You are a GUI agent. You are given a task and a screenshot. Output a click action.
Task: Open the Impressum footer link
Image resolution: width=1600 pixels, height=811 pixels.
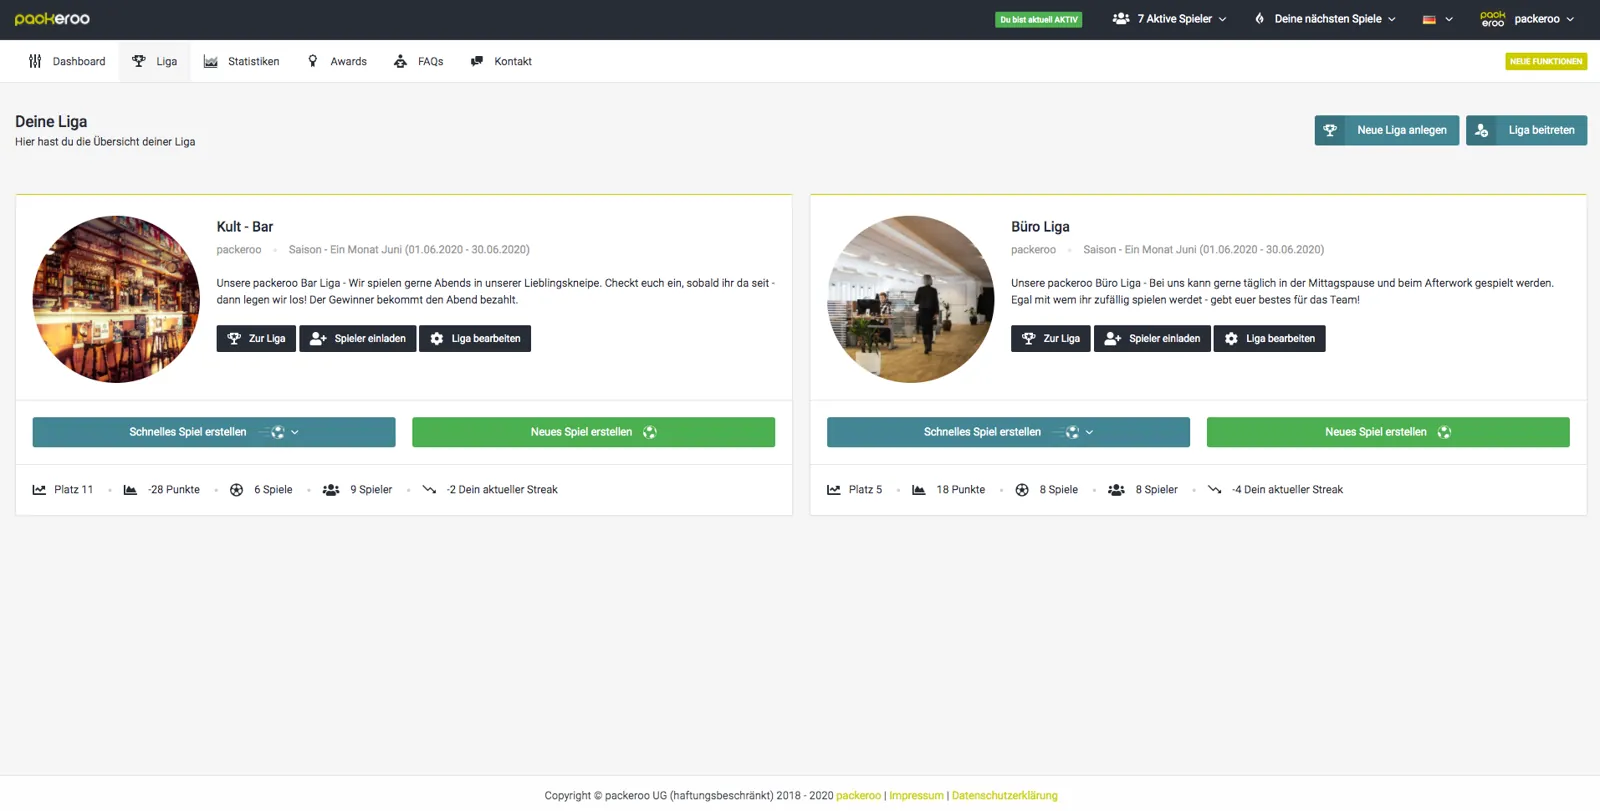(916, 796)
